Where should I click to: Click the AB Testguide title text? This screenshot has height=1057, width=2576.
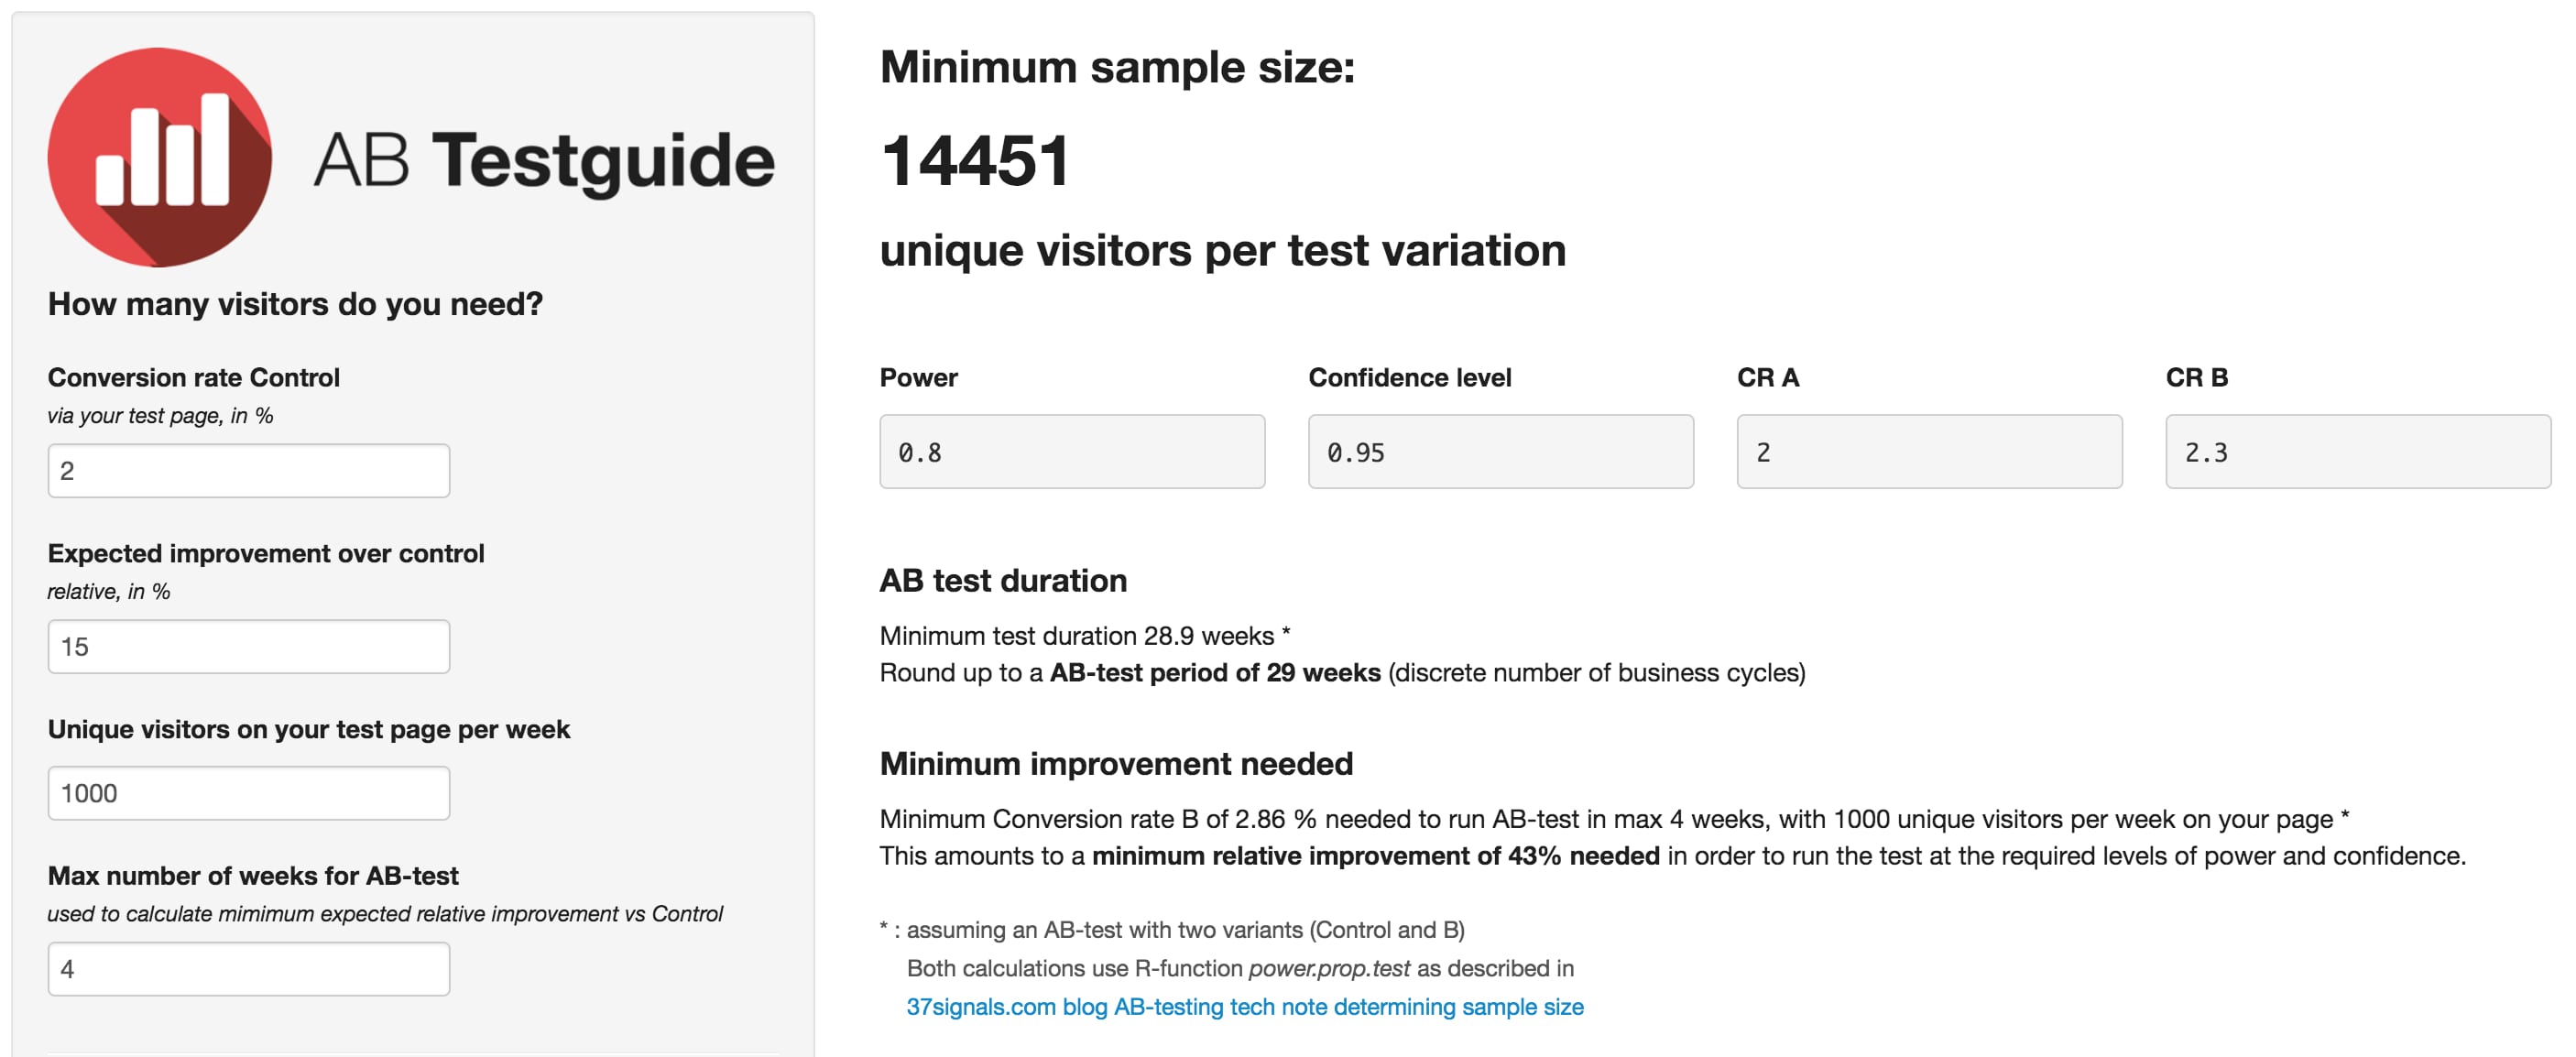tap(544, 160)
